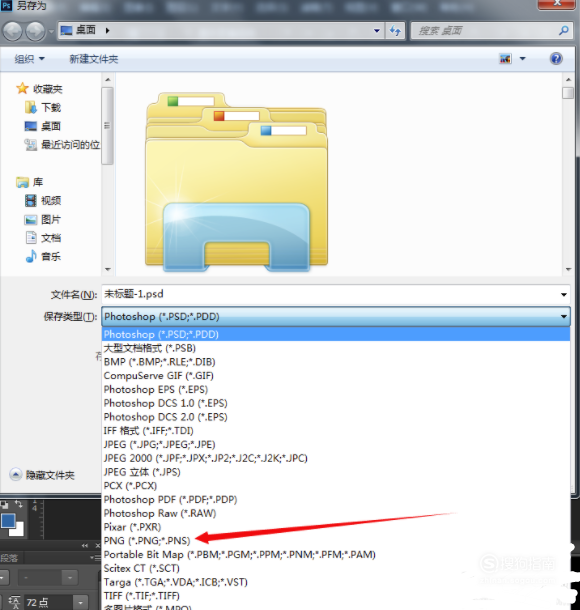Open the address bar history dropdown

[x=377, y=31]
